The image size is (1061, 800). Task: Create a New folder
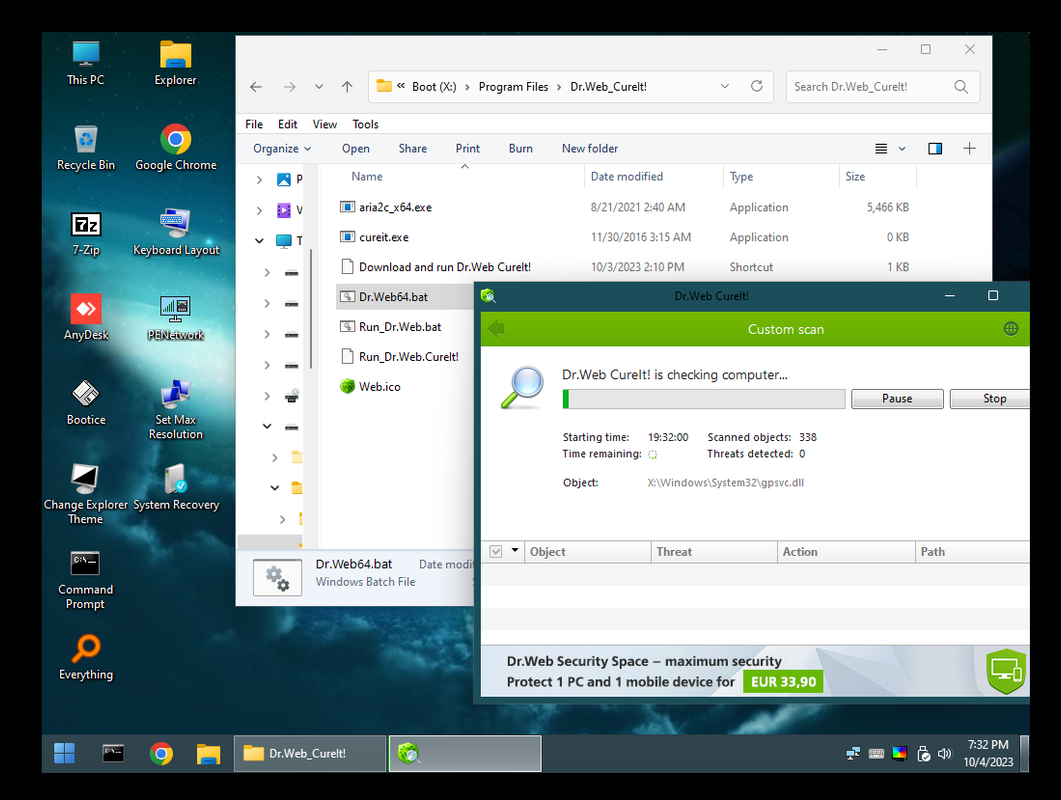click(x=589, y=148)
